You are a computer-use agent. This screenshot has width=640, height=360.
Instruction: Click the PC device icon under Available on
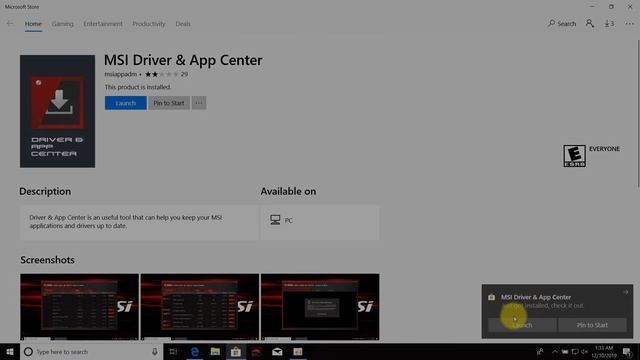[x=275, y=220]
